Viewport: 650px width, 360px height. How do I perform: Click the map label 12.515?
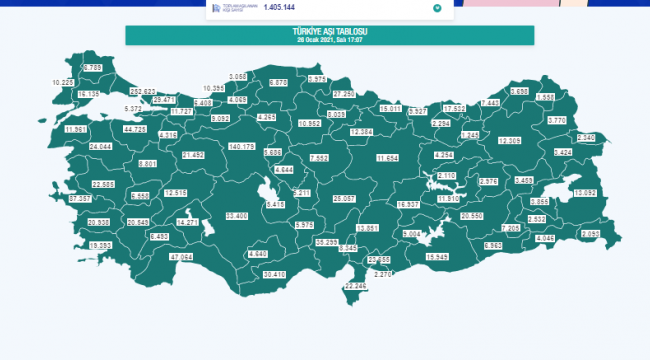175,193
